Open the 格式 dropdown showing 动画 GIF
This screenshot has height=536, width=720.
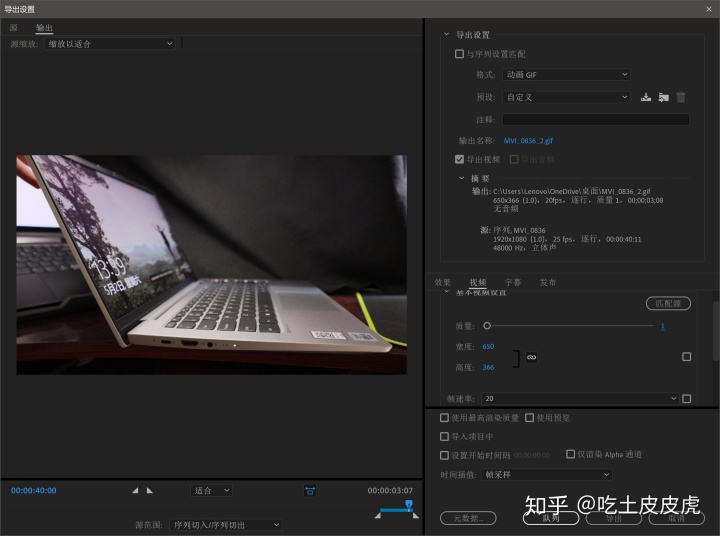[566, 74]
